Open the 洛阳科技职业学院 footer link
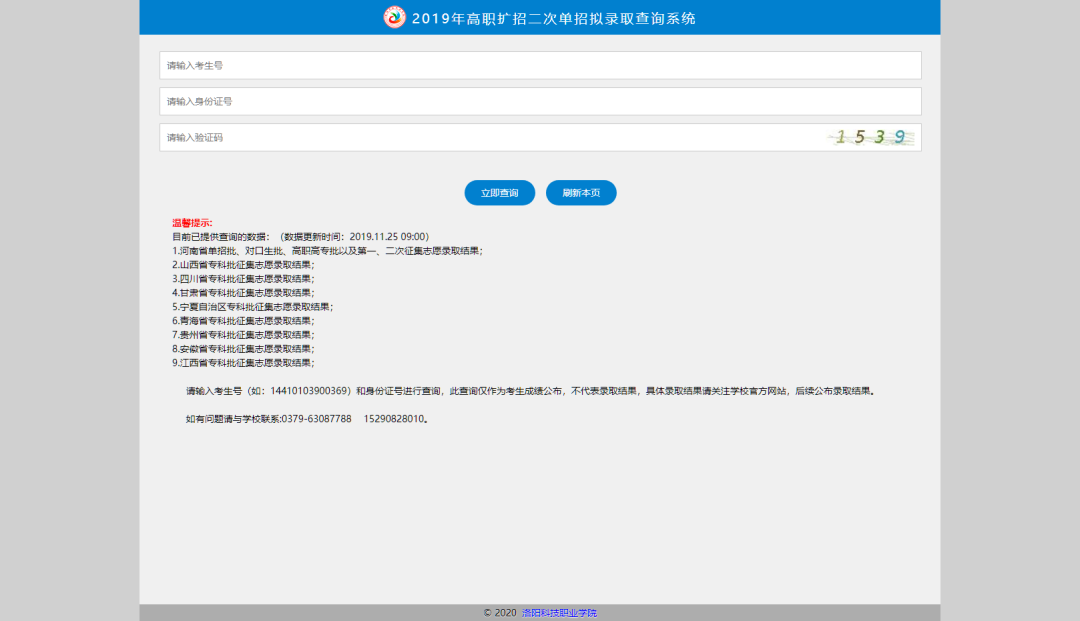The image size is (1080, 621). (559, 613)
